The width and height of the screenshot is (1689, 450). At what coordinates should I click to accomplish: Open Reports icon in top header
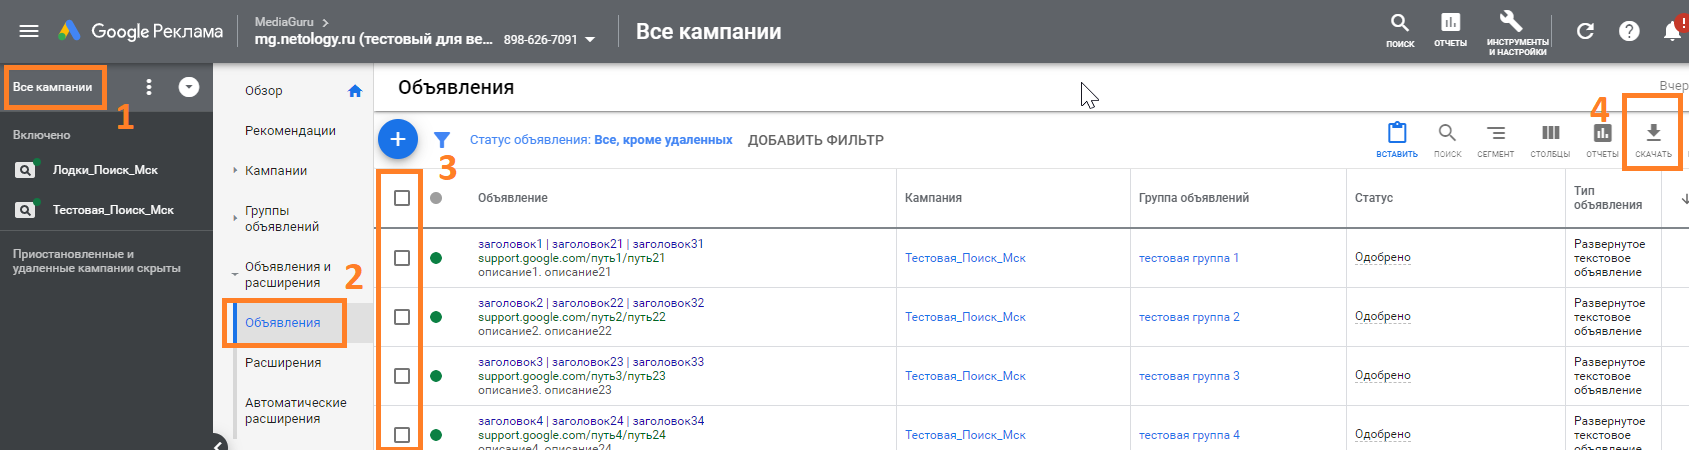coord(1450,24)
